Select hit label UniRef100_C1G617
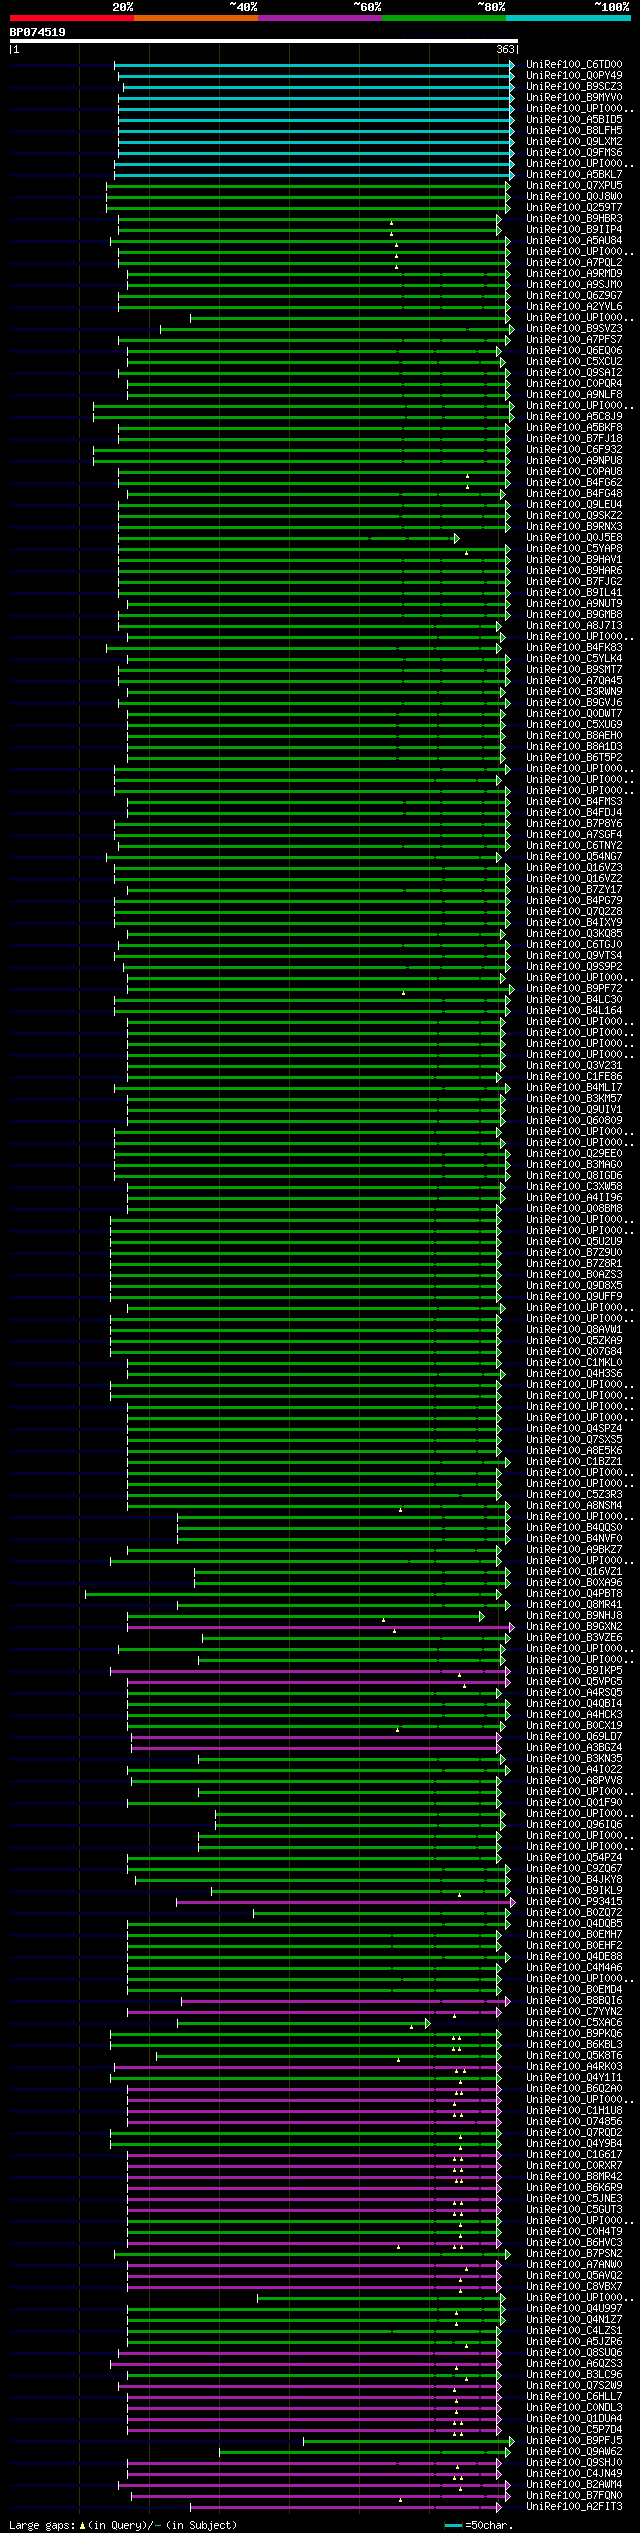 click(x=574, y=2155)
